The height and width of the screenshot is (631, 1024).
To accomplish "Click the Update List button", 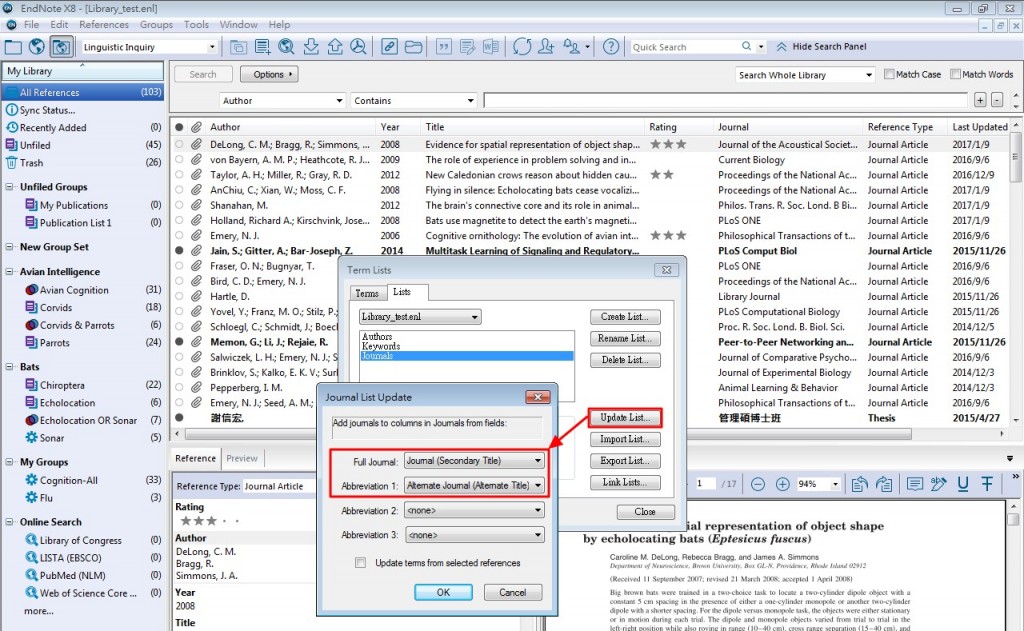I will tap(625, 417).
